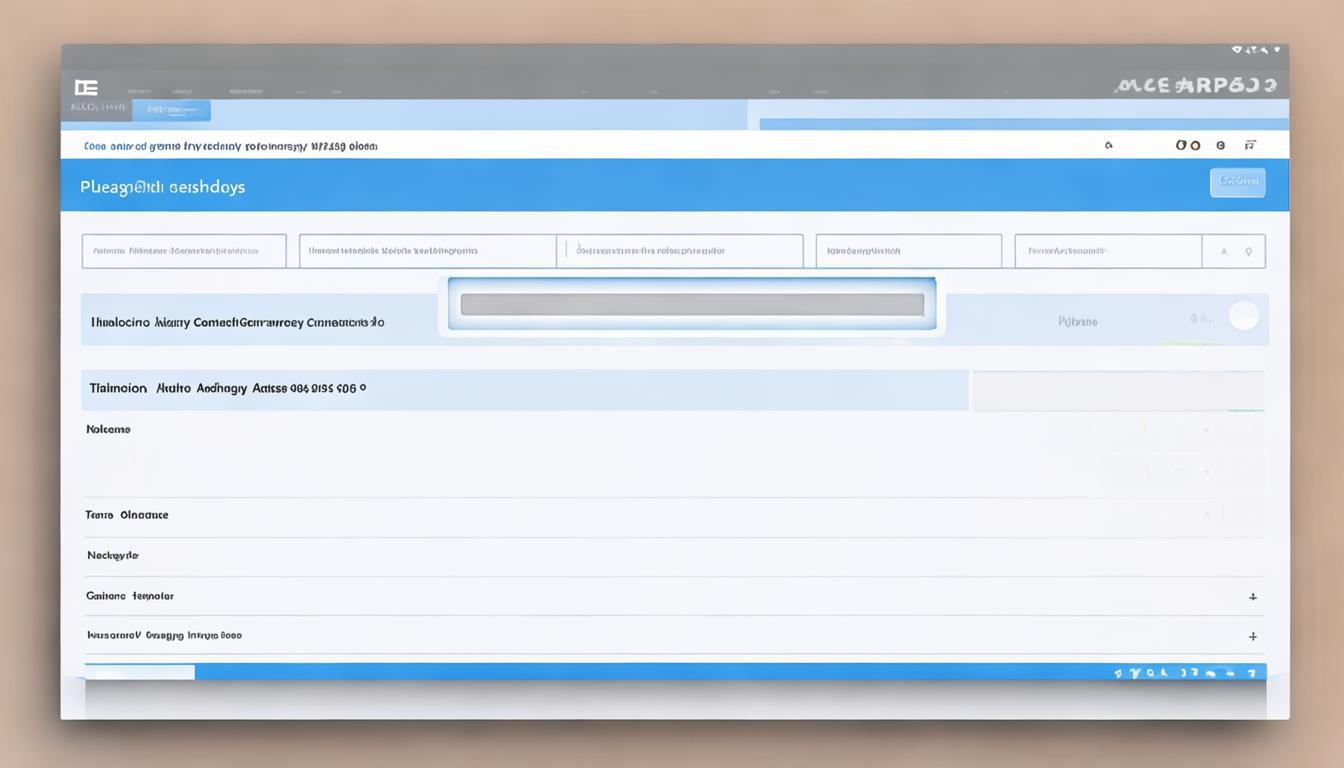The width and height of the screenshot is (1344, 768).
Task: Select the 'Tlaimoion' highlighted table header row
Action: pyautogui.click(x=525, y=389)
